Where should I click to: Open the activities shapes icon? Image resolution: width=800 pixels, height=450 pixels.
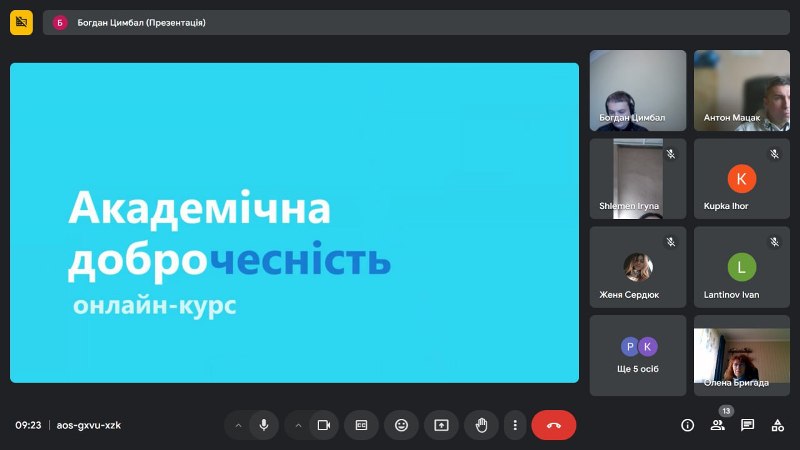click(x=778, y=425)
